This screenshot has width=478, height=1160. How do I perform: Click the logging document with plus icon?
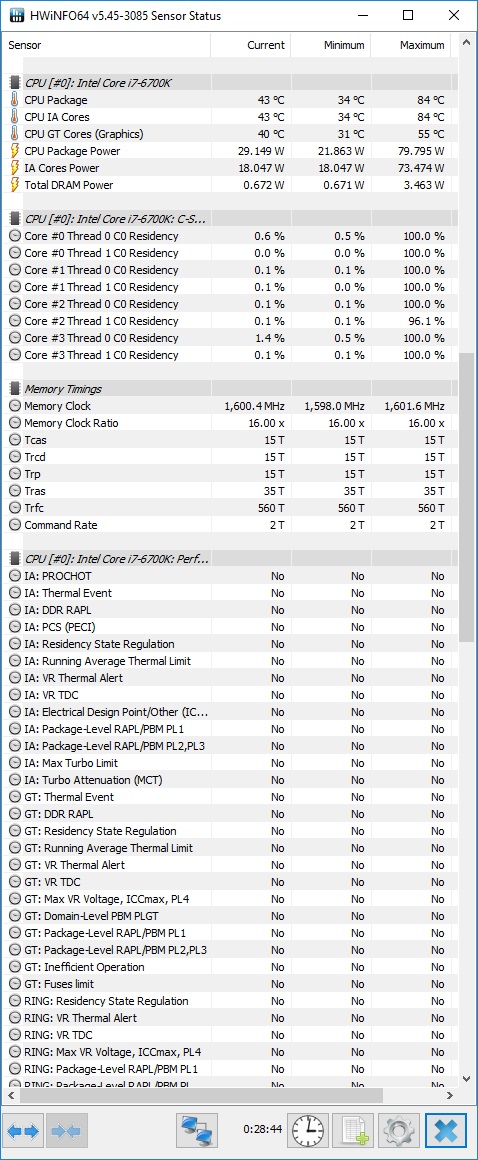pos(353,1130)
